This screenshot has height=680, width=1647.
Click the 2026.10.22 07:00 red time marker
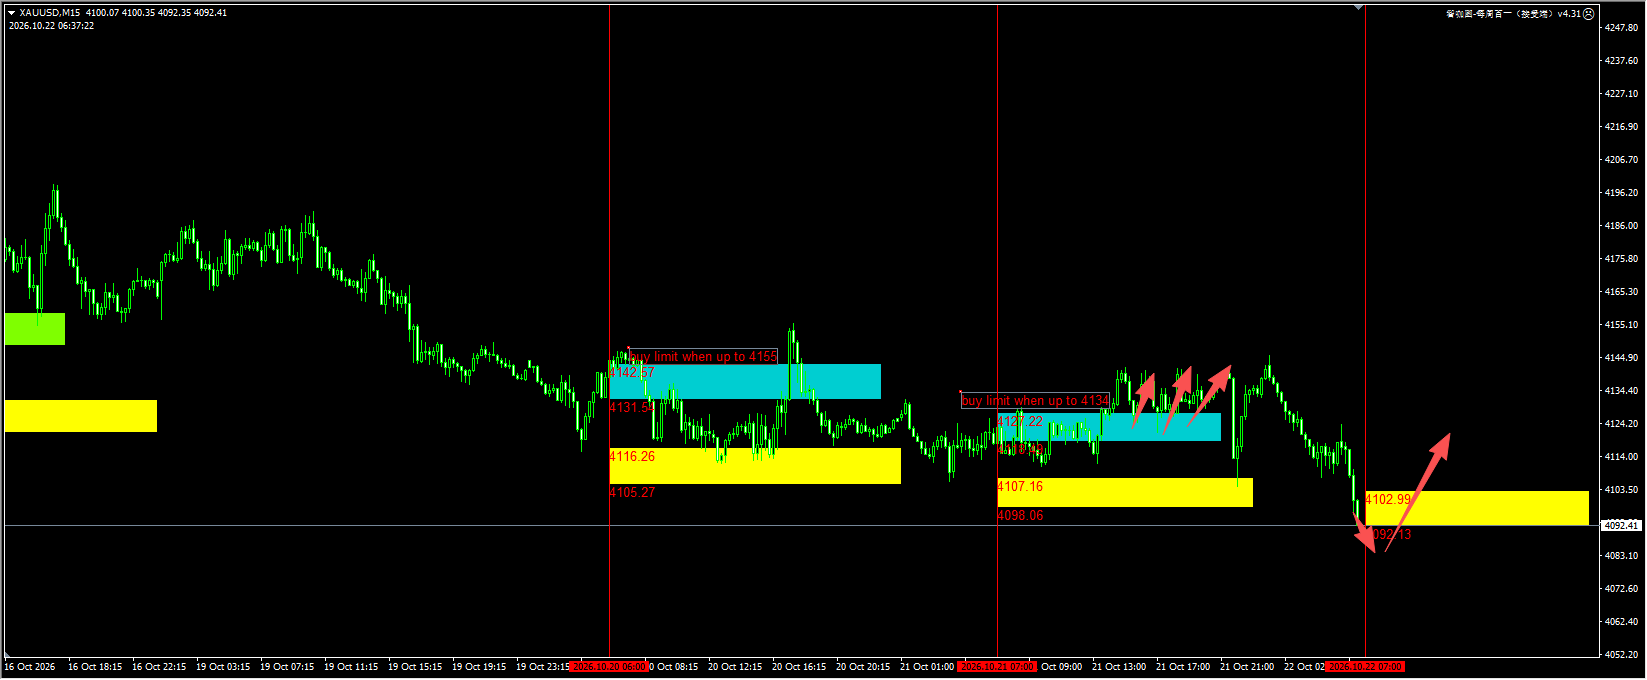click(1366, 667)
